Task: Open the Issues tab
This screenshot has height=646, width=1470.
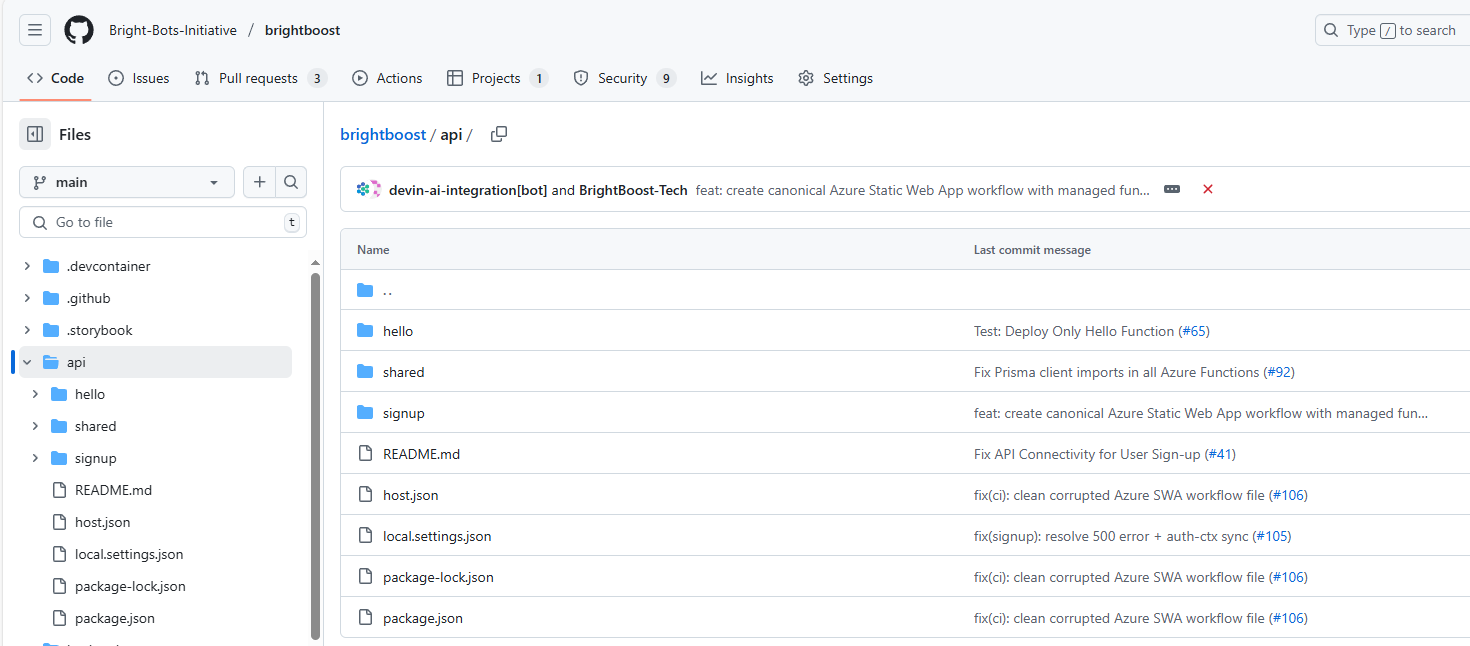Action: click(138, 78)
